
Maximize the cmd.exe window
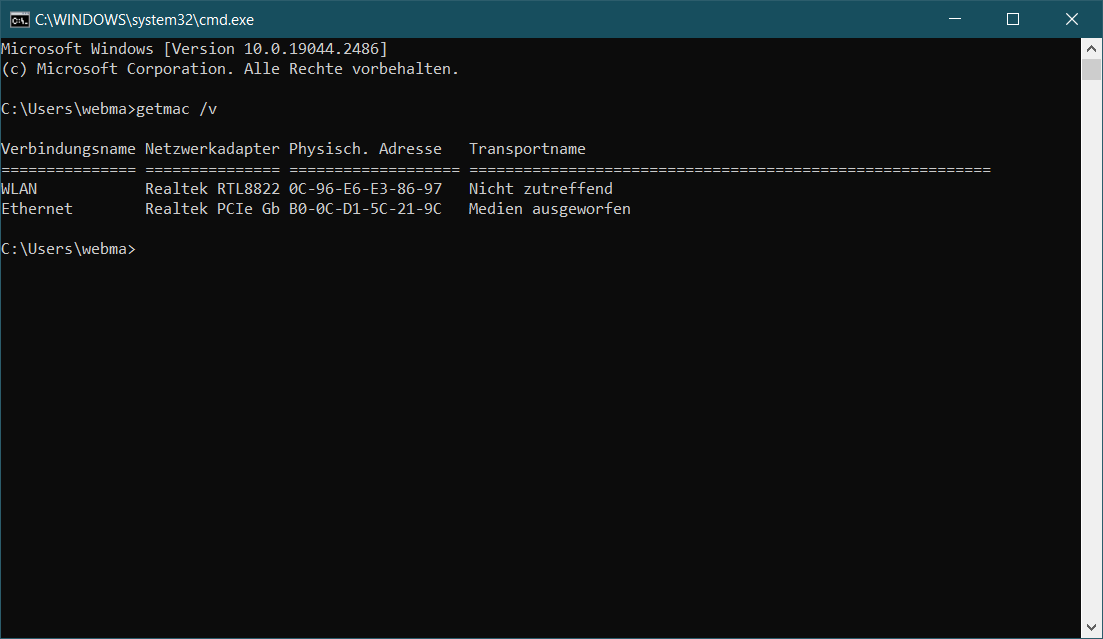pos(1012,19)
